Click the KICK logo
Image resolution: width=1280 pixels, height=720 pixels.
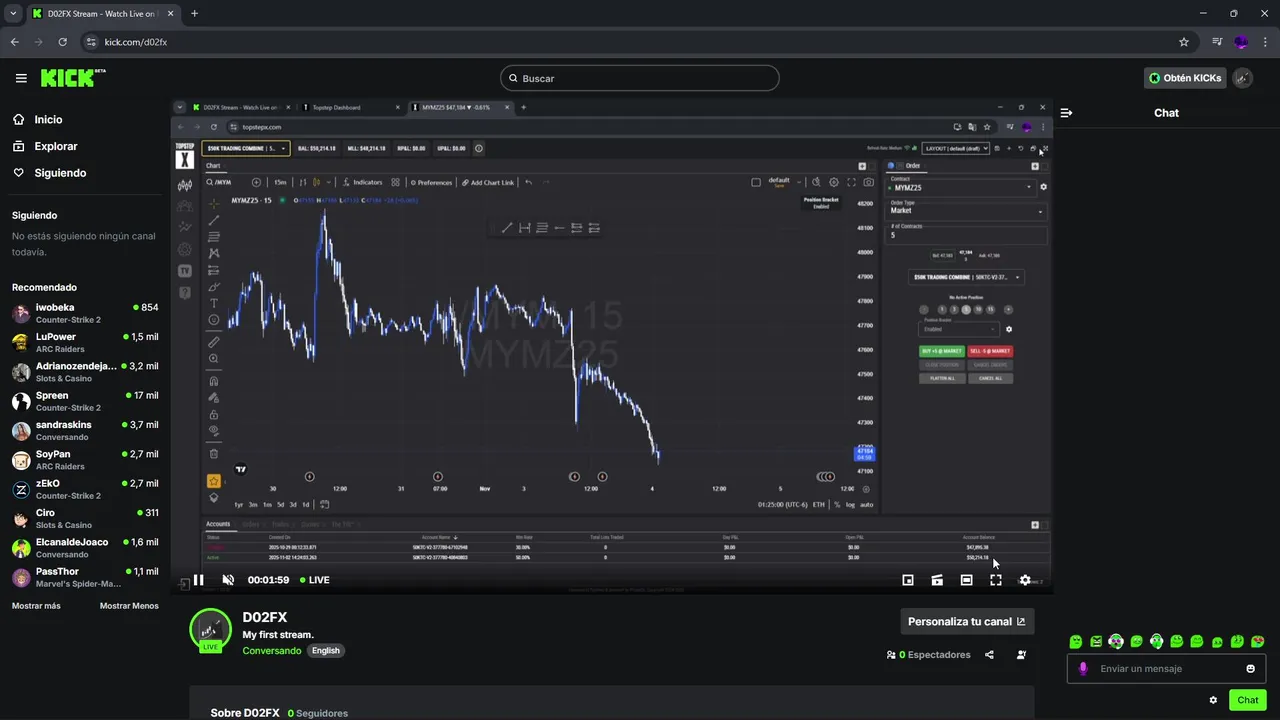point(73,78)
